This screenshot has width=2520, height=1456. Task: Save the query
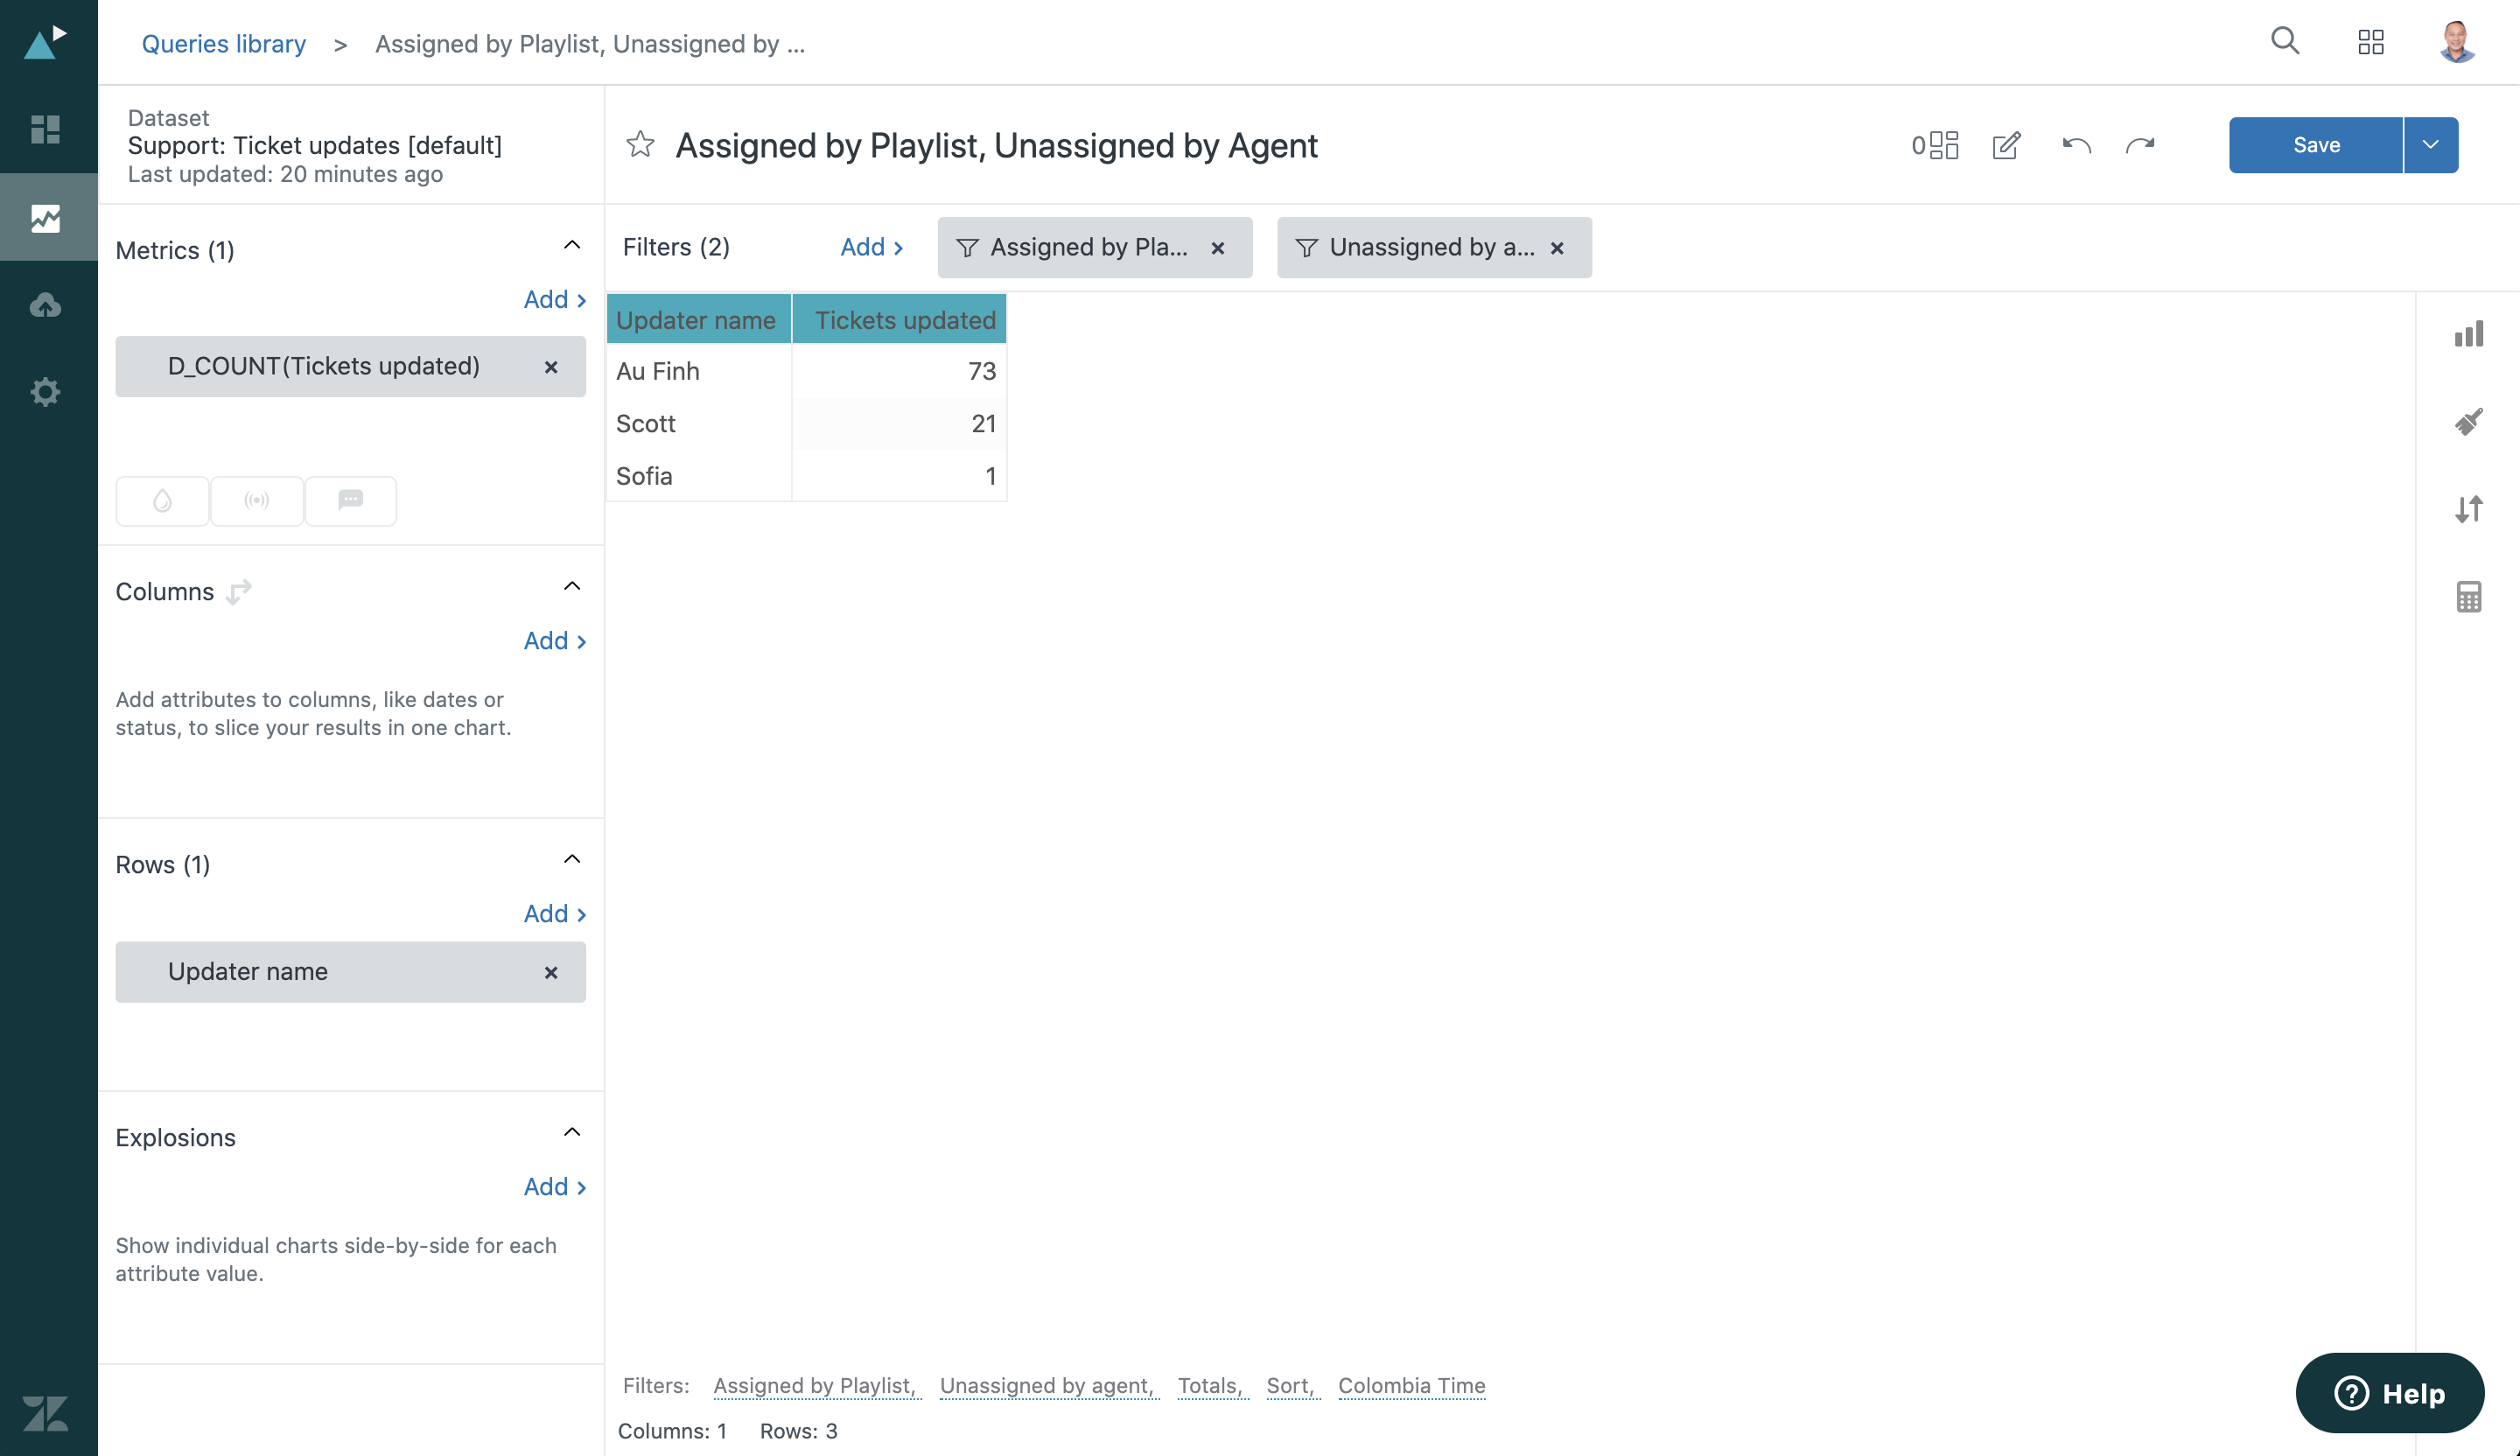[2315, 145]
